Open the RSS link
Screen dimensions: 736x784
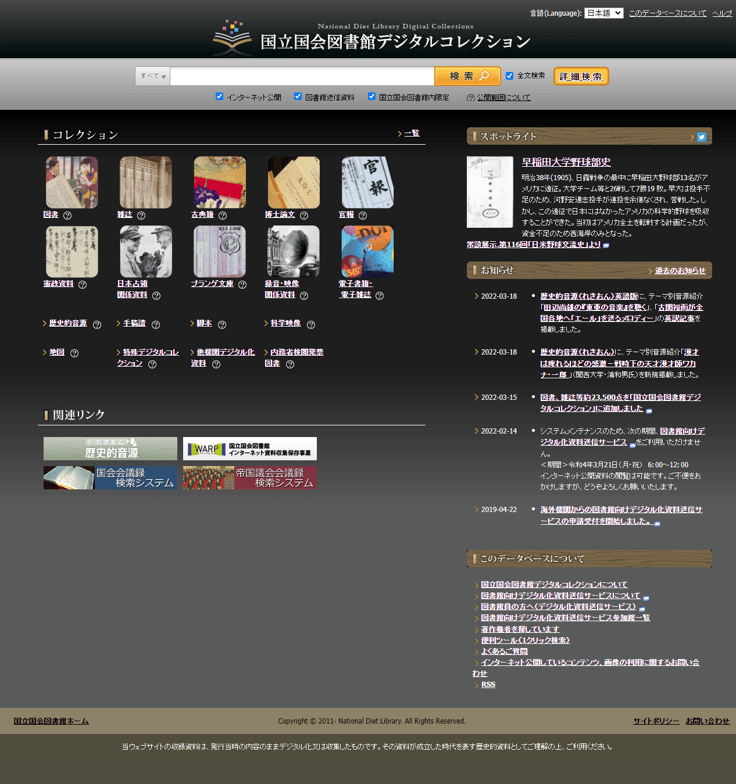[488, 685]
